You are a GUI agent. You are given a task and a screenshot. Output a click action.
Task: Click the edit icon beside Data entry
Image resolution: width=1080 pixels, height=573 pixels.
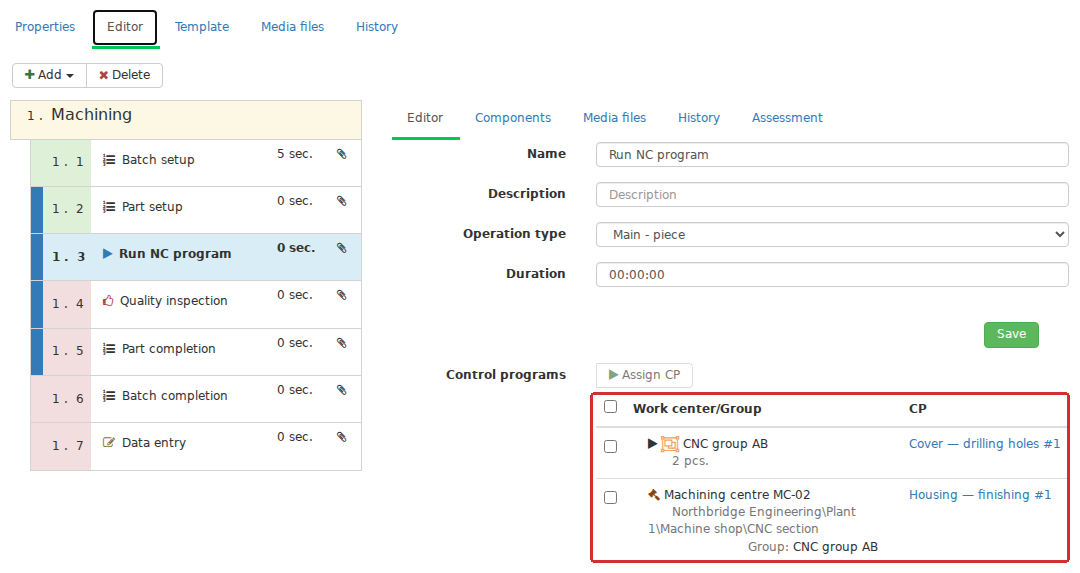pos(109,442)
